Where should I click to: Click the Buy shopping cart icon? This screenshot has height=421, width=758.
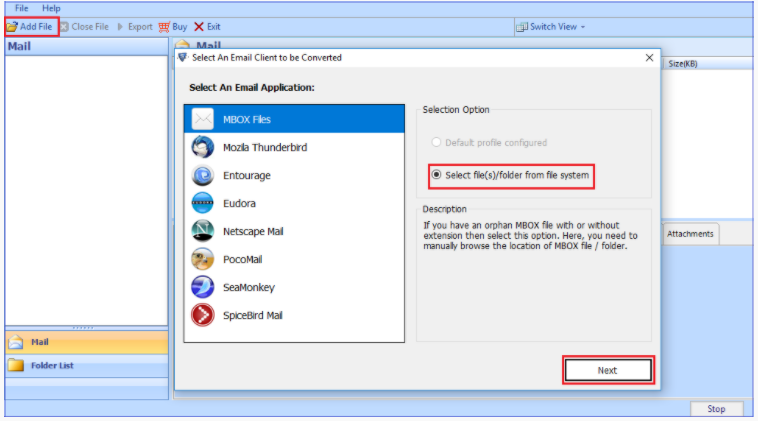point(164,27)
